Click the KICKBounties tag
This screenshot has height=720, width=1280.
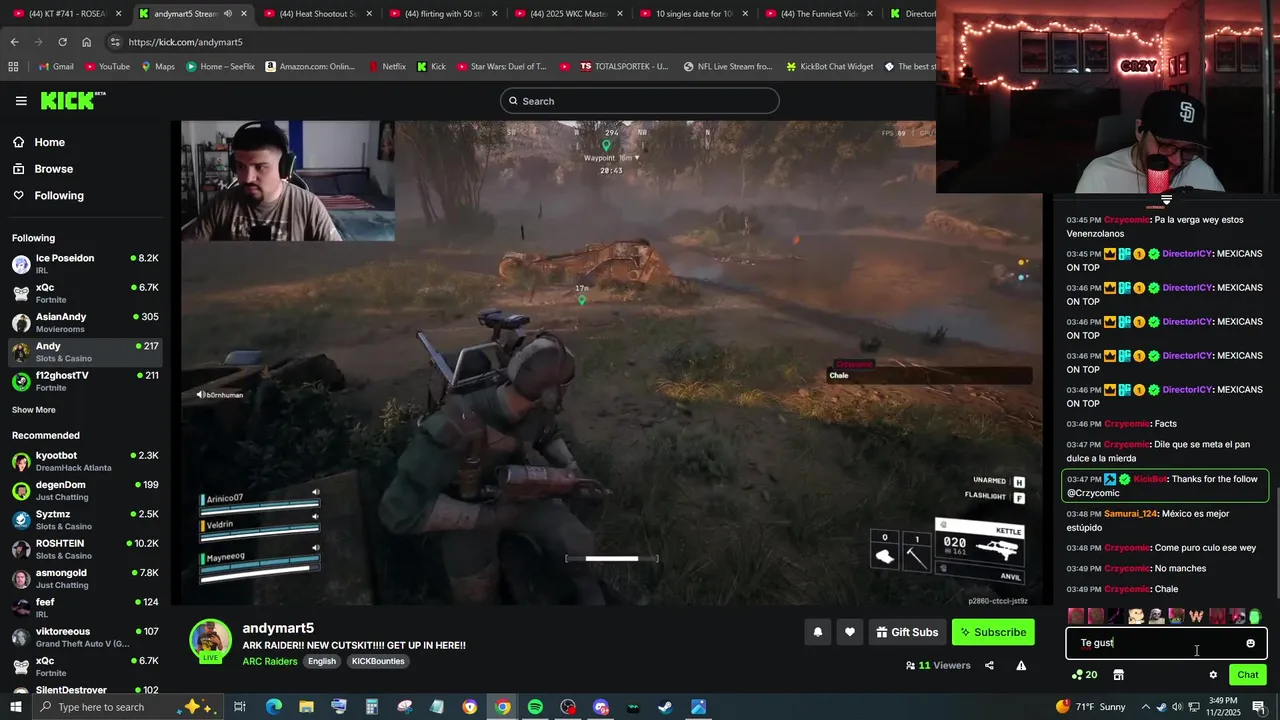[378, 661]
